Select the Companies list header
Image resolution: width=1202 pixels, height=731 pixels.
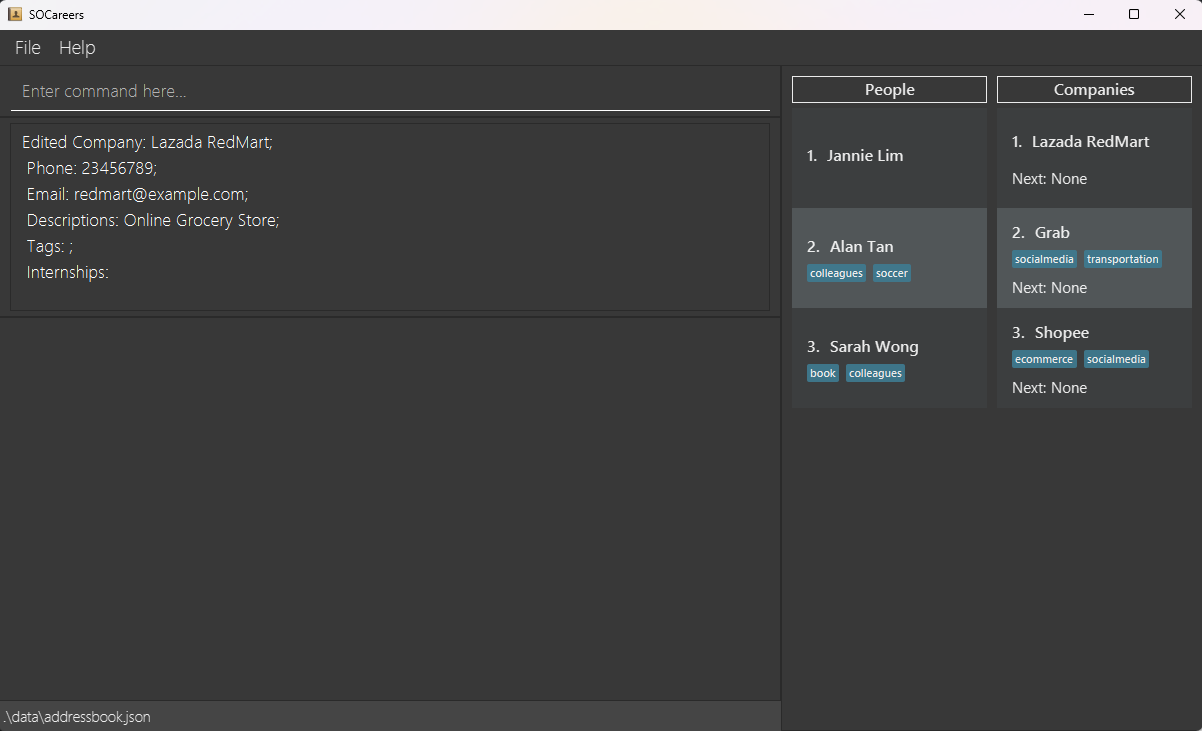point(1094,89)
